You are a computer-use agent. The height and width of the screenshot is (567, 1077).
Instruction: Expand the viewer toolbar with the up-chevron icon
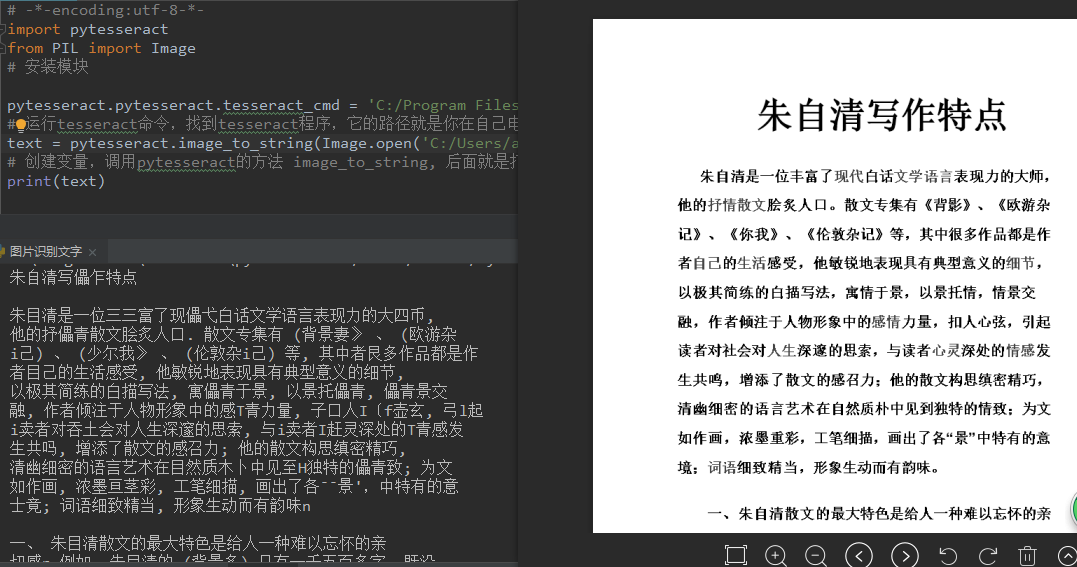click(1067, 555)
